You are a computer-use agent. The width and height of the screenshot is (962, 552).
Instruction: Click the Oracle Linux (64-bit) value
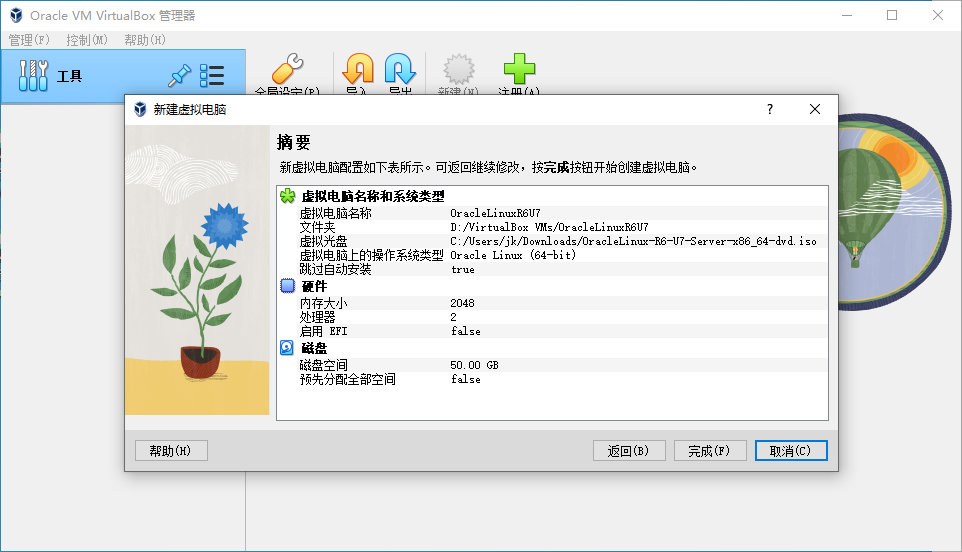point(513,255)
